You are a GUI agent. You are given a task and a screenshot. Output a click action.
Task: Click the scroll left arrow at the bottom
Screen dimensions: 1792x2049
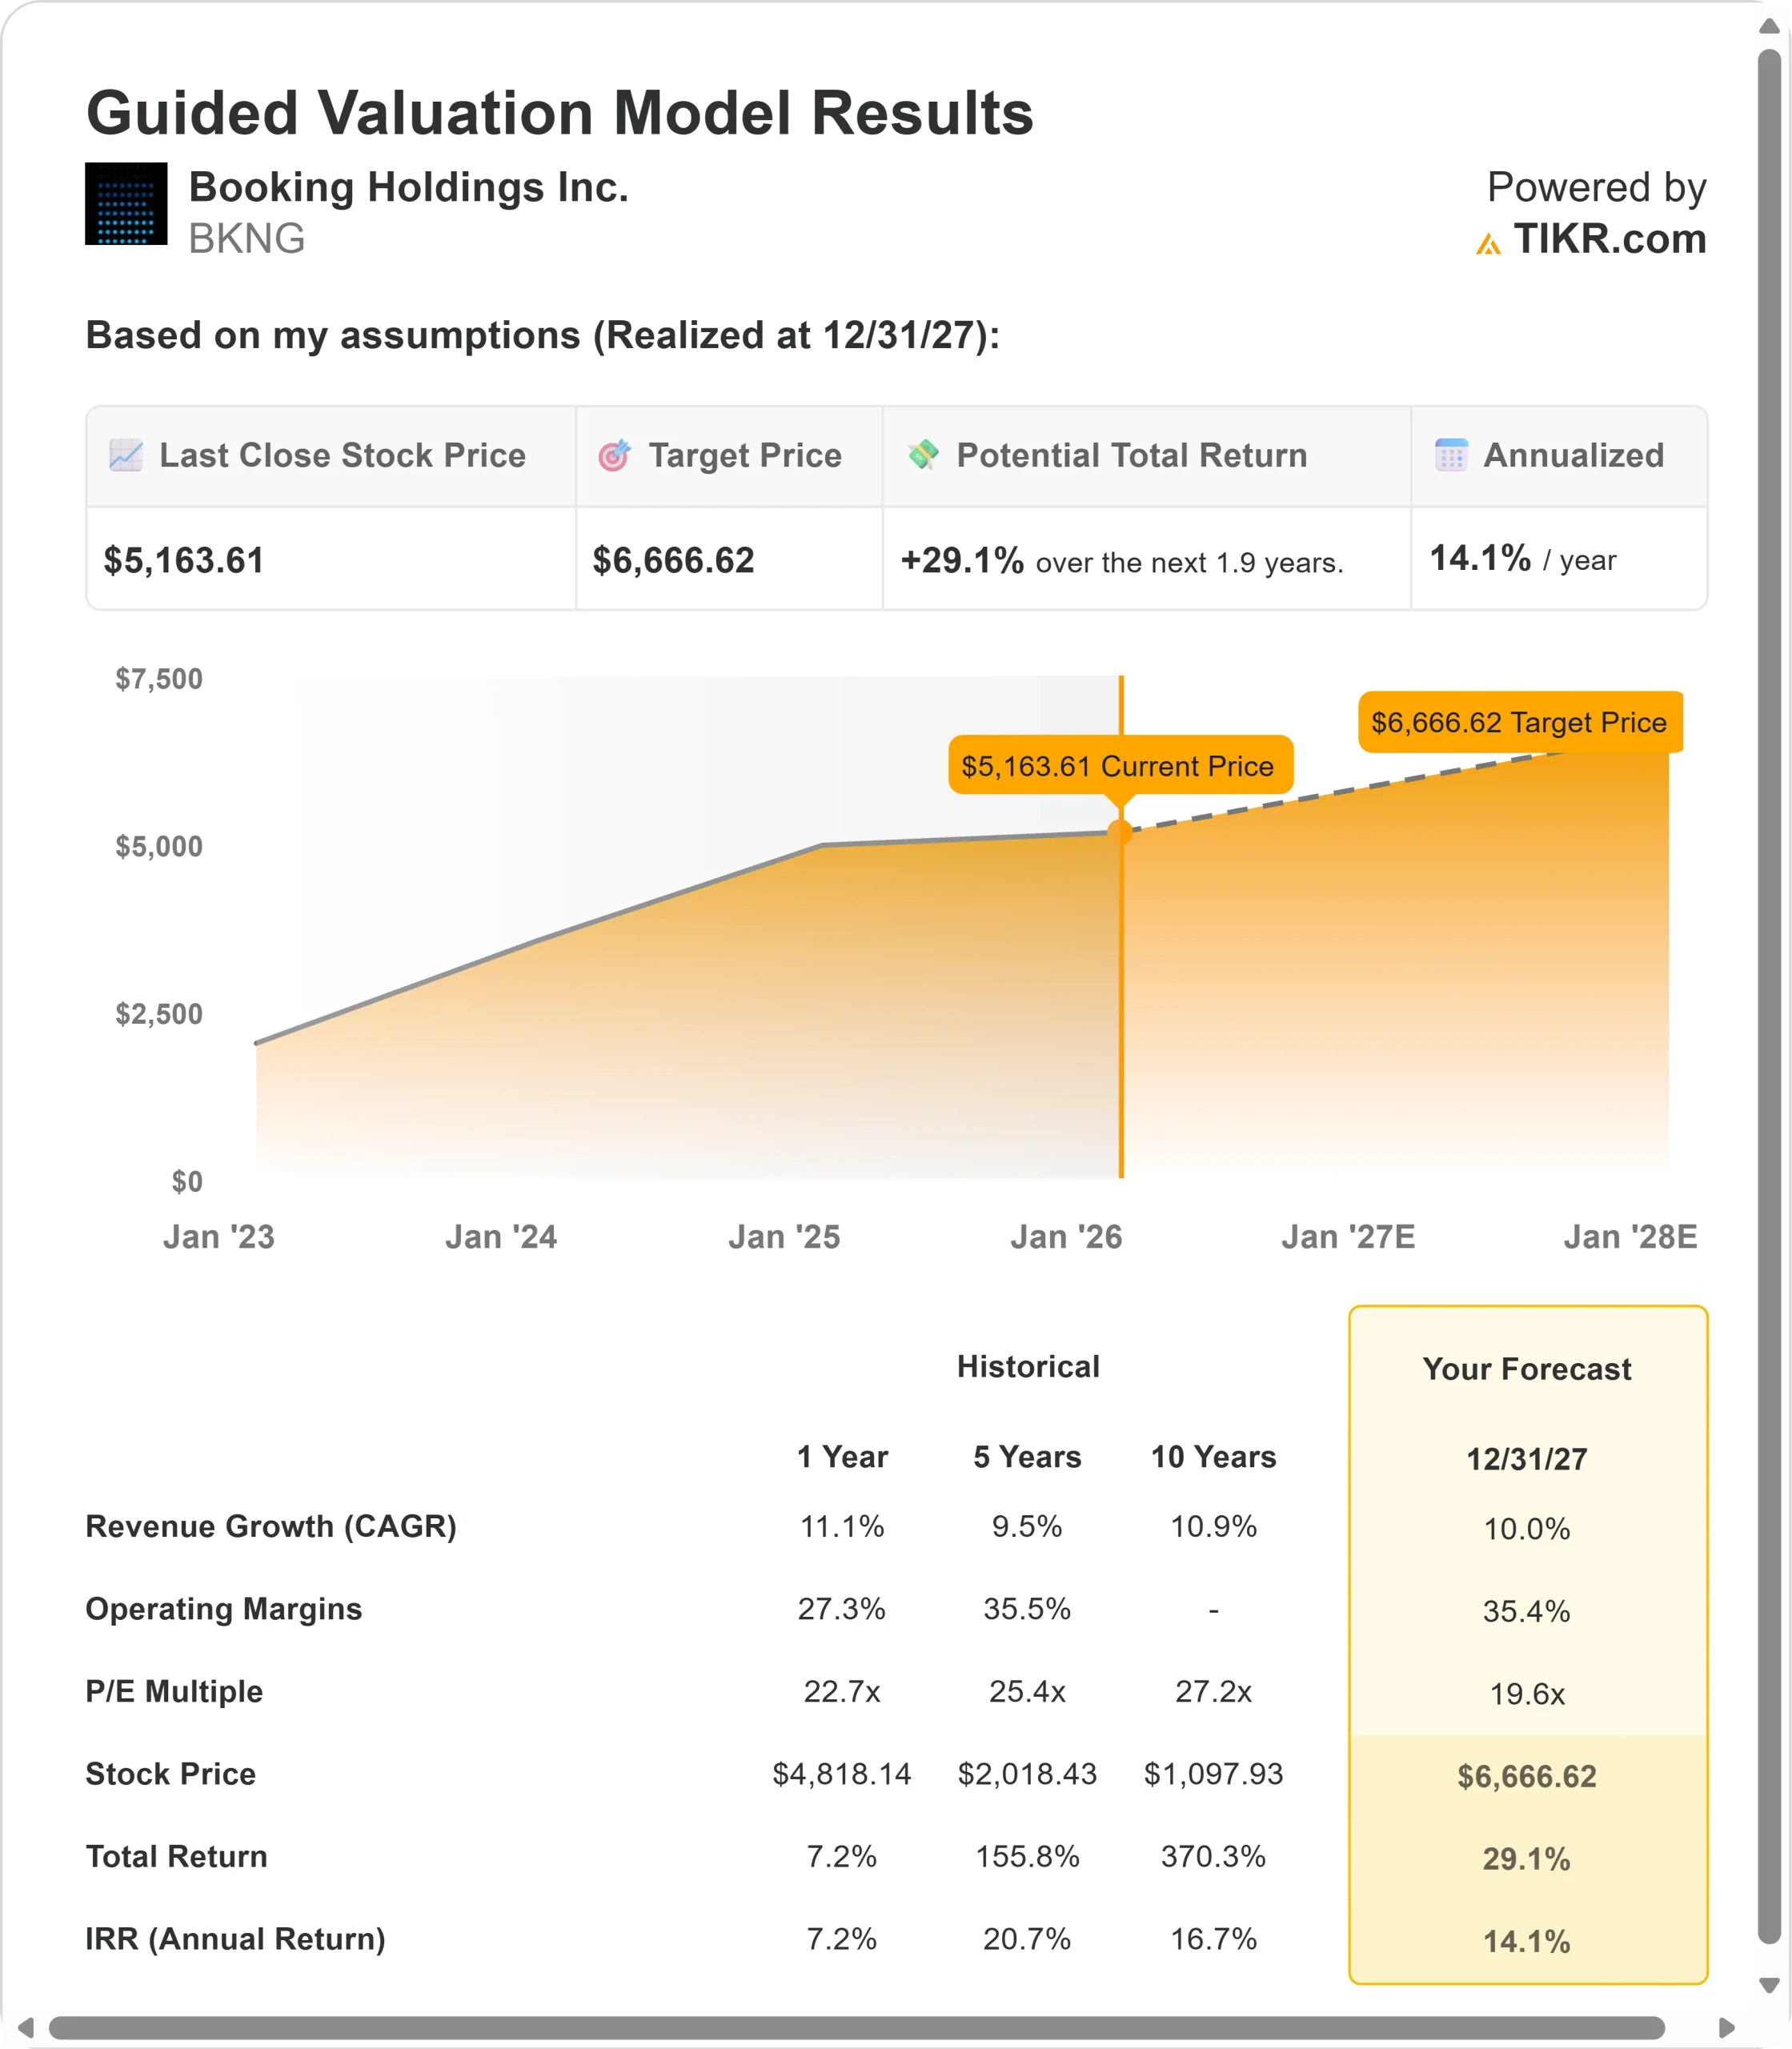tap(26, 2027)
